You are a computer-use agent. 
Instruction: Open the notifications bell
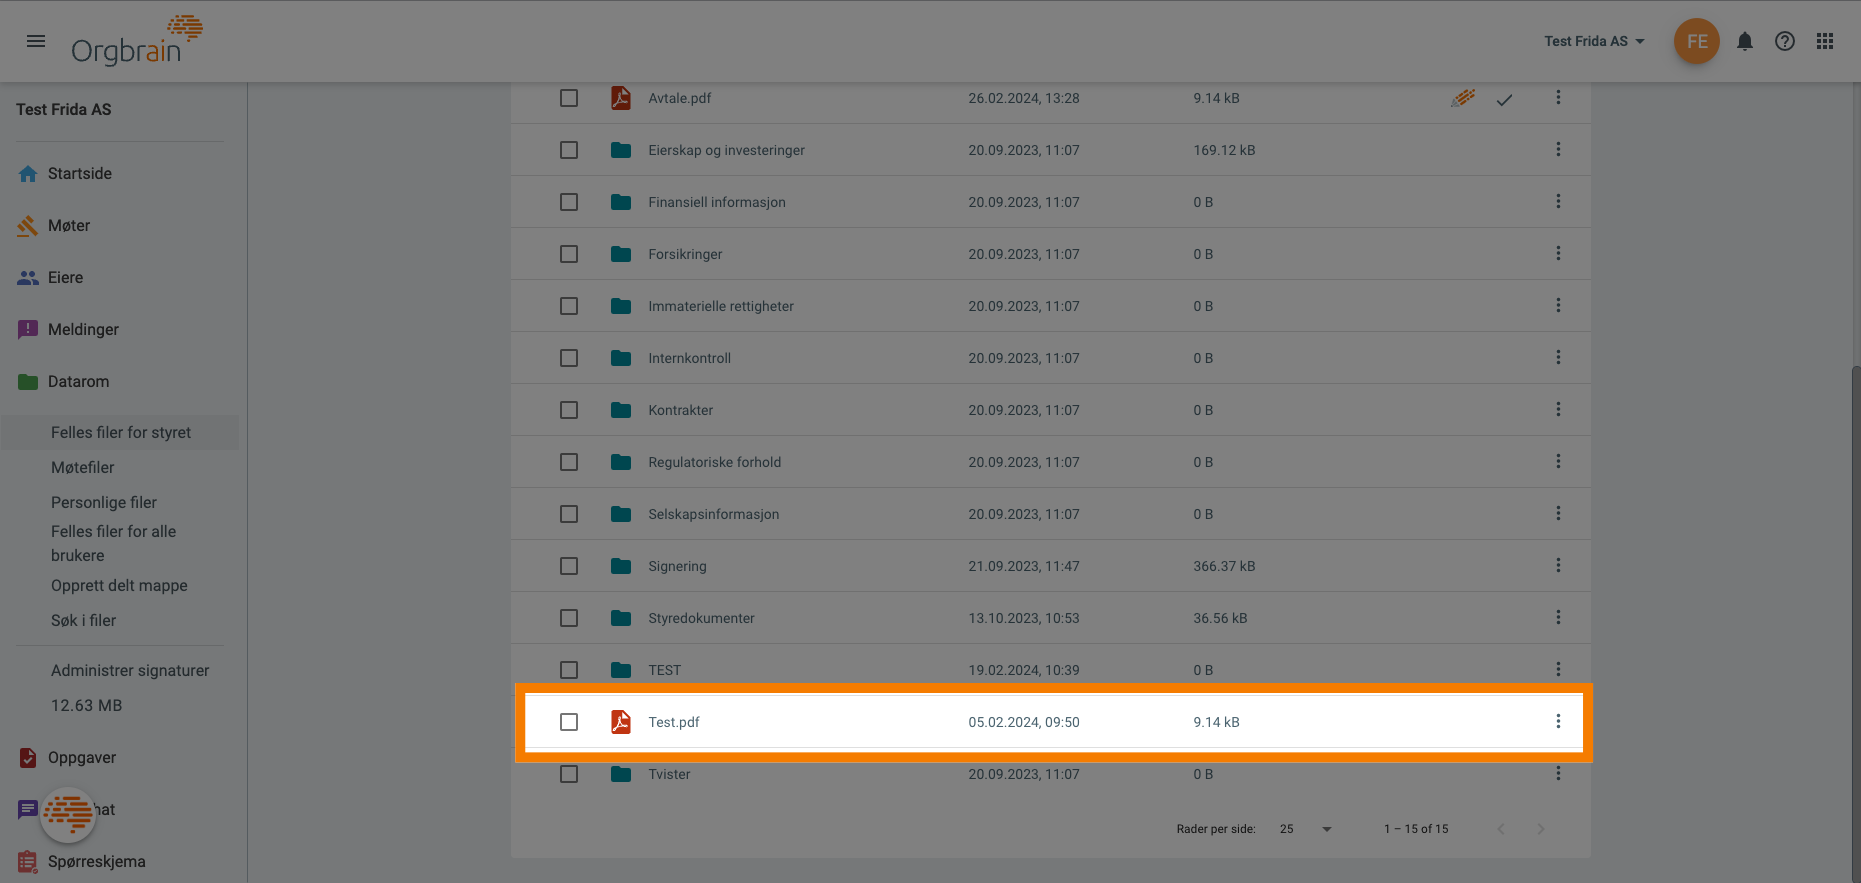point(1745,41)
